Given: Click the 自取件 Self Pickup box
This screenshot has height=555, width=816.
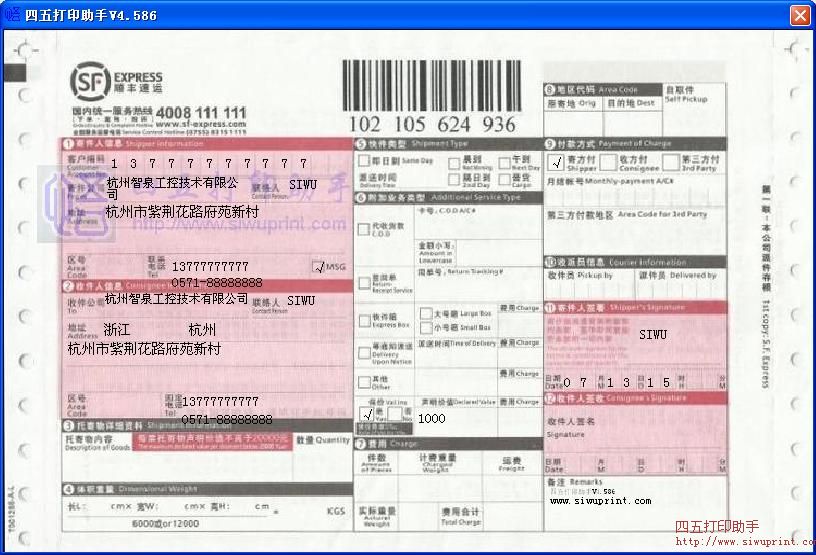Looking at the screenshot, I should pos(694,110).
